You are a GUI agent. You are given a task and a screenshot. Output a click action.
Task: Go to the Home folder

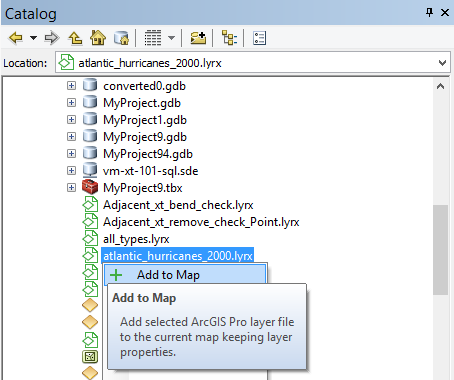point(98,38)
